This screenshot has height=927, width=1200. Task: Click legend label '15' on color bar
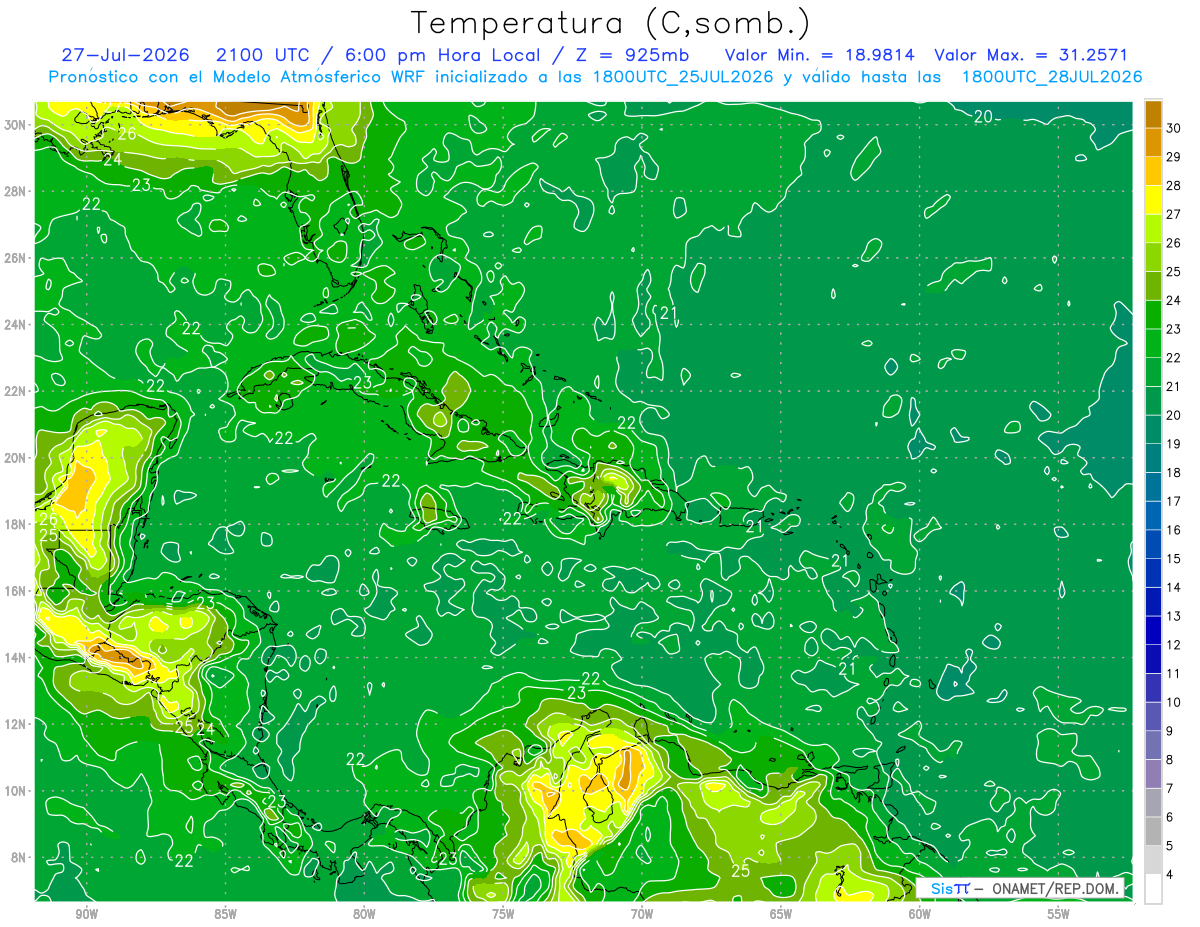1174,559
